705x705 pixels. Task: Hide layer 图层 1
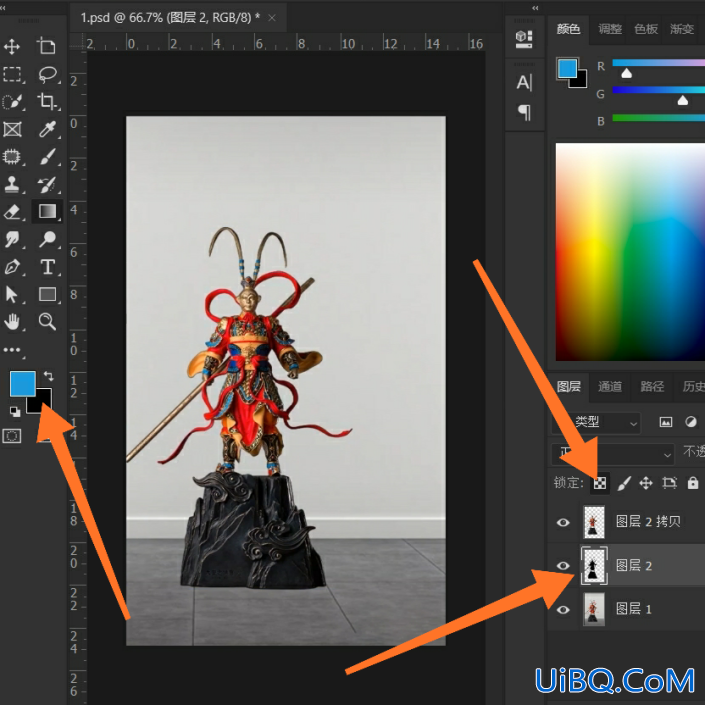[x=563, y=610]
